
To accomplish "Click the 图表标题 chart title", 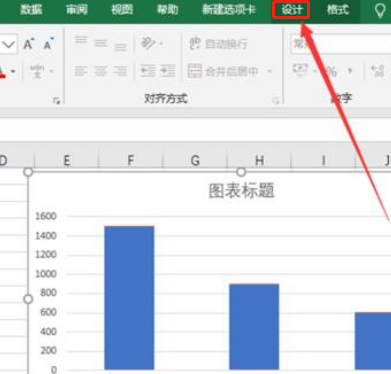I will tap(241, 191).
